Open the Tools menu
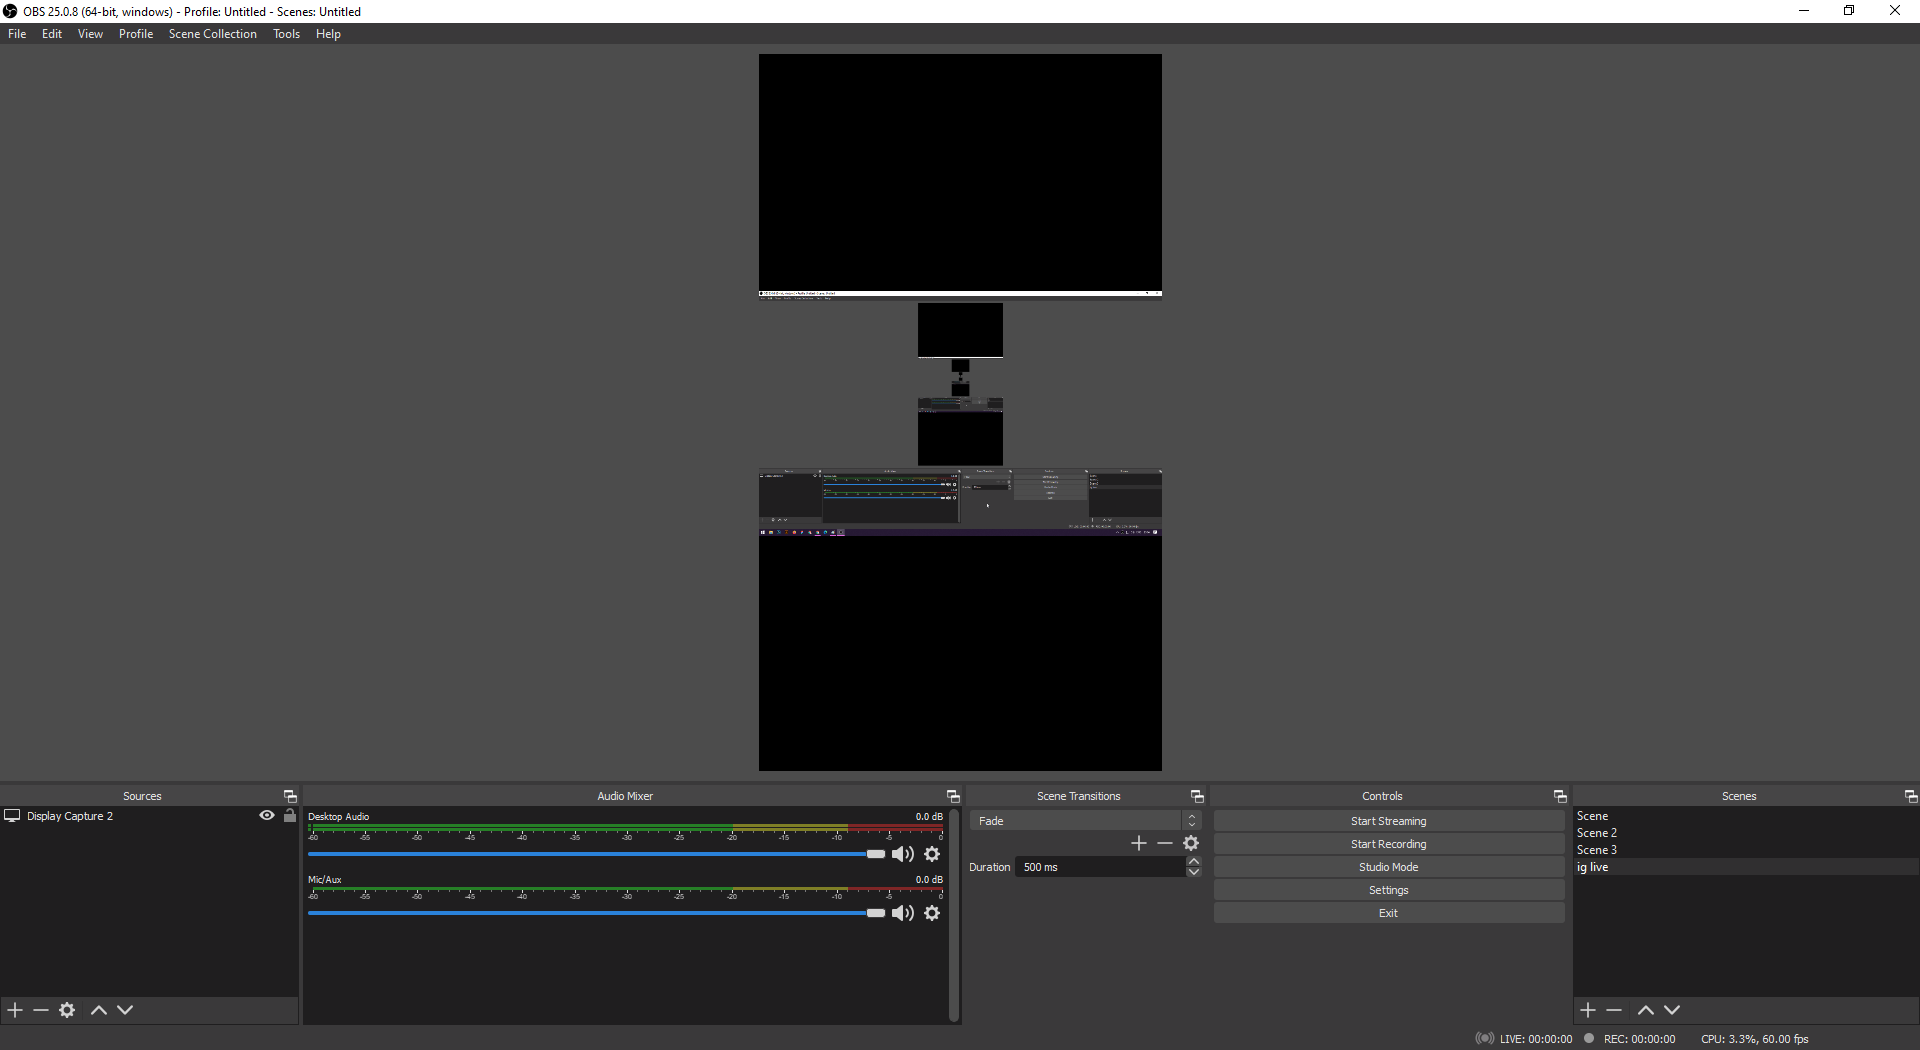 (x=287, y=34)
